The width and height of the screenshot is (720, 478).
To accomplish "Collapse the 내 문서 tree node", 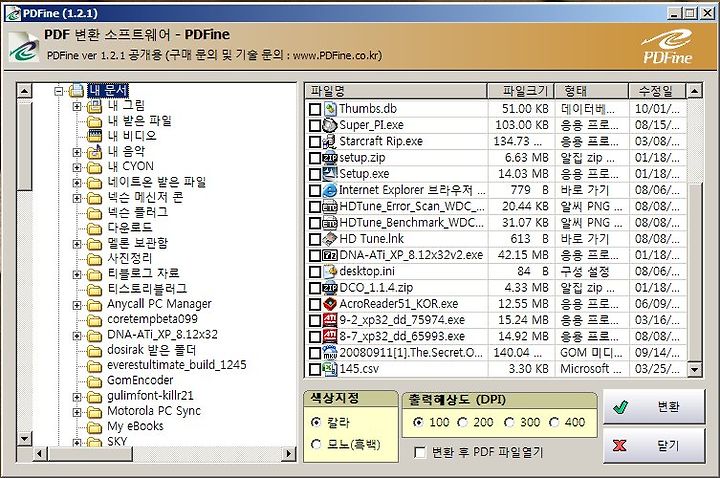I will [x=59, y=91].
